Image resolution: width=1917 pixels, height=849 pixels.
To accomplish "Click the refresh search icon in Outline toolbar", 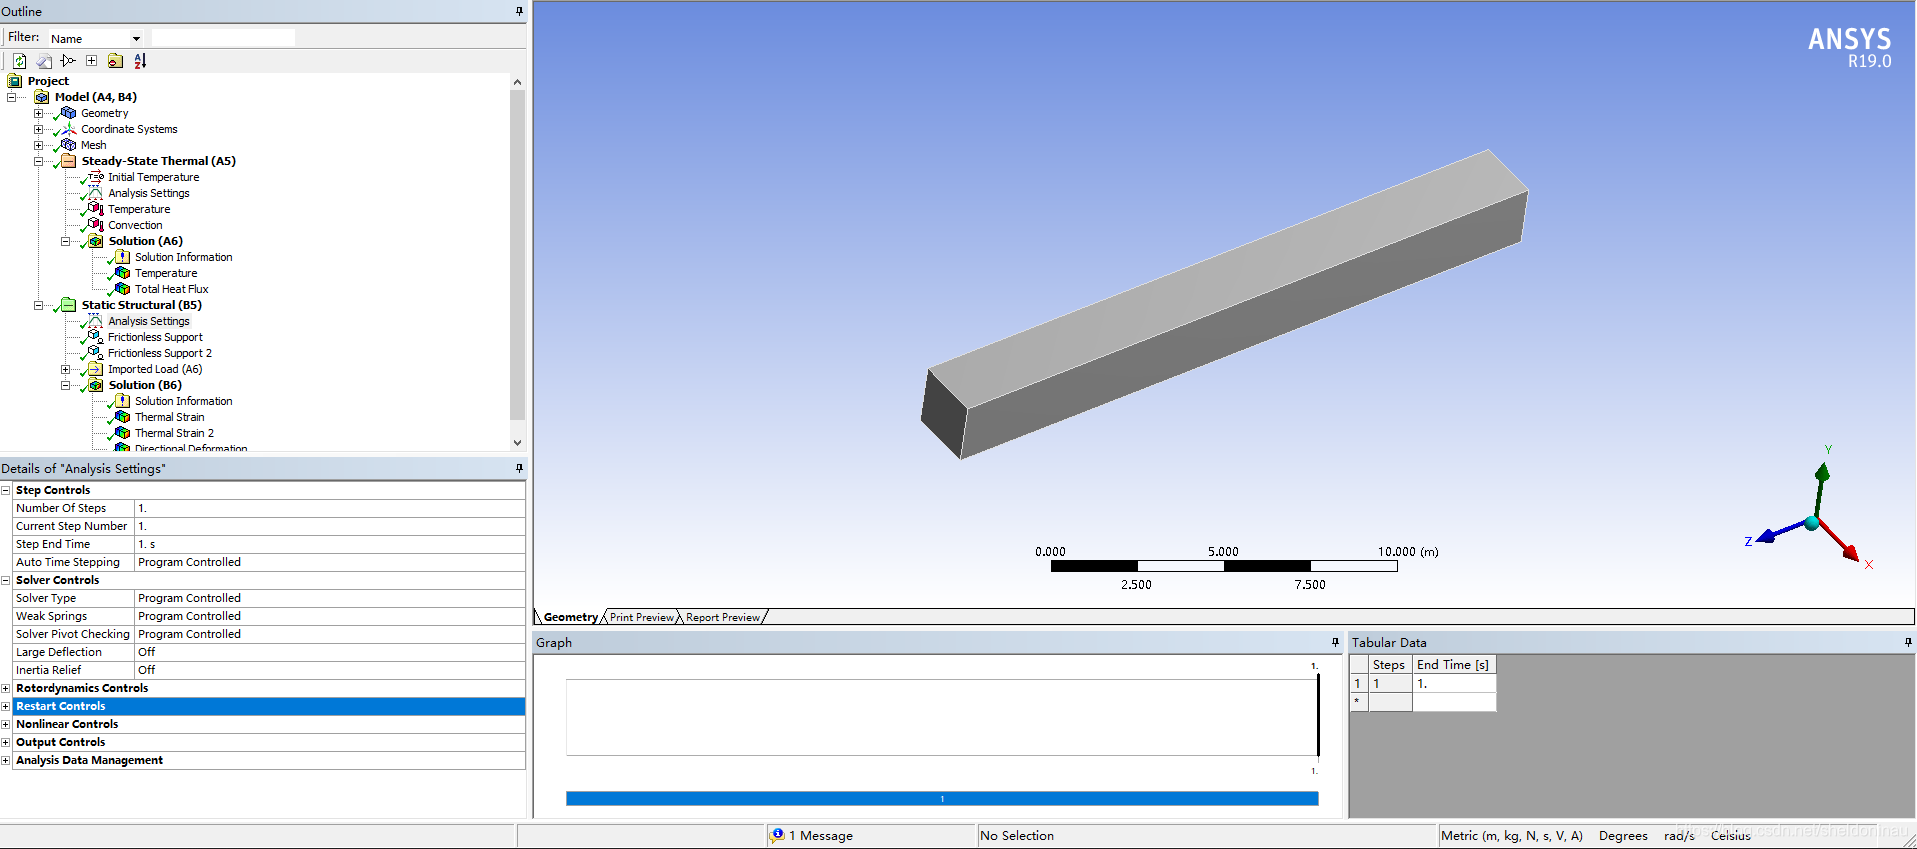I will [x=19, y=61].
